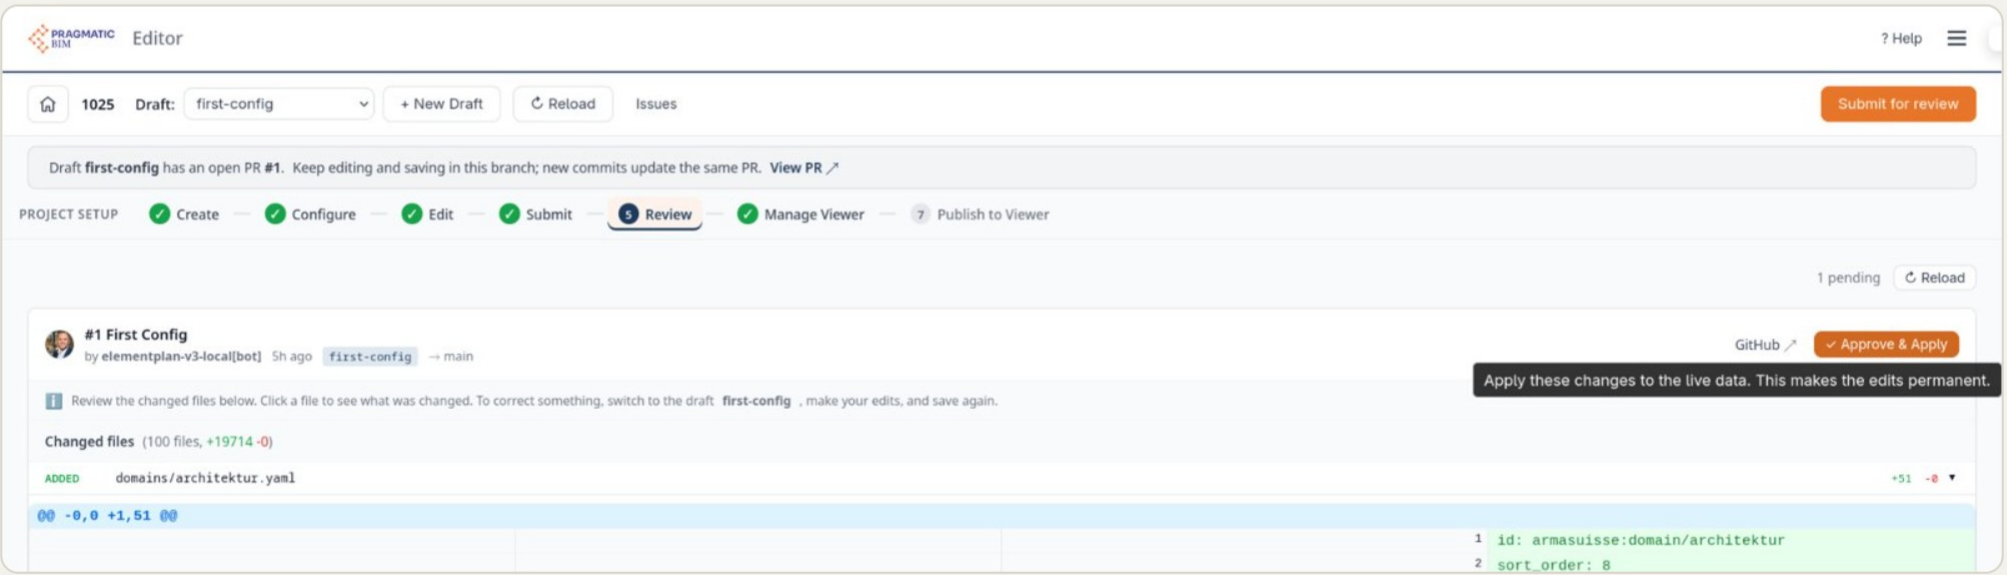The image size is (2007, 575).
Task: Open the Draft first-config dropdown
Action: tap(279, 104)
